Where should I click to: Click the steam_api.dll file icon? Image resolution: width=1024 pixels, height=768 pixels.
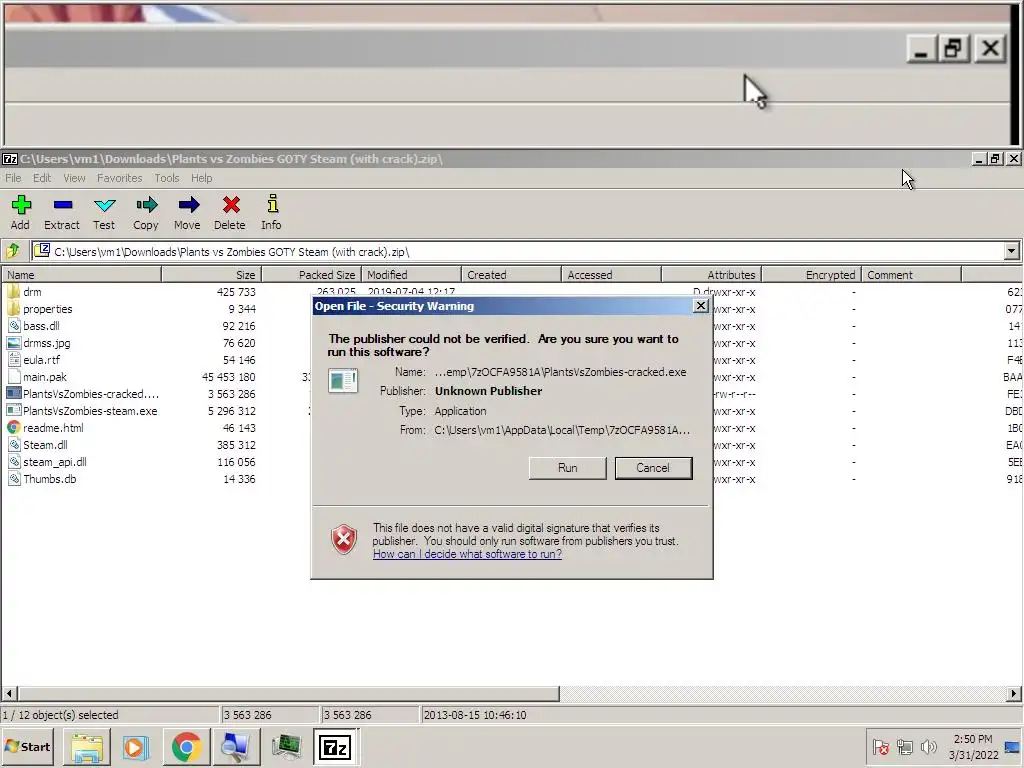(x=14, y=461)
